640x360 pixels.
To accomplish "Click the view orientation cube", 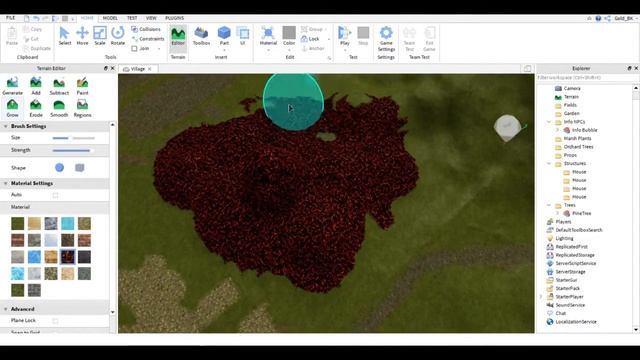I will [507, 128].
